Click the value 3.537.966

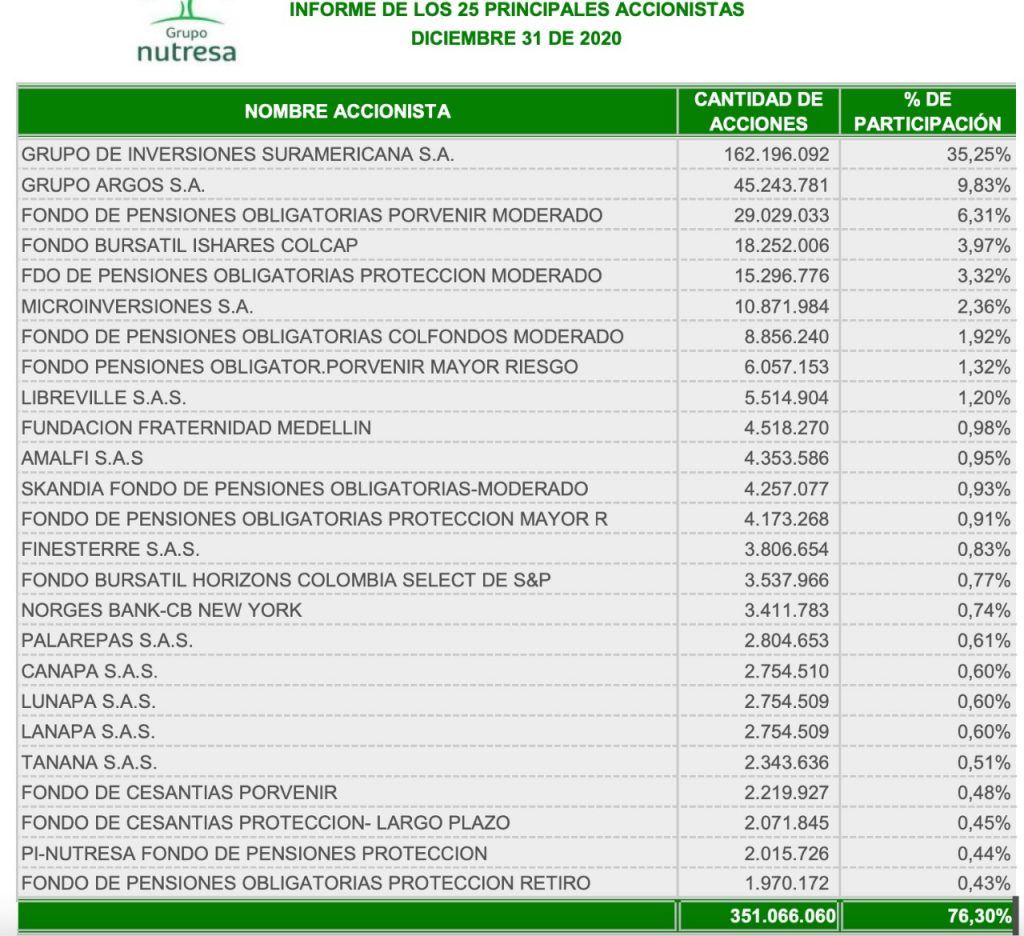coord(786,580)
